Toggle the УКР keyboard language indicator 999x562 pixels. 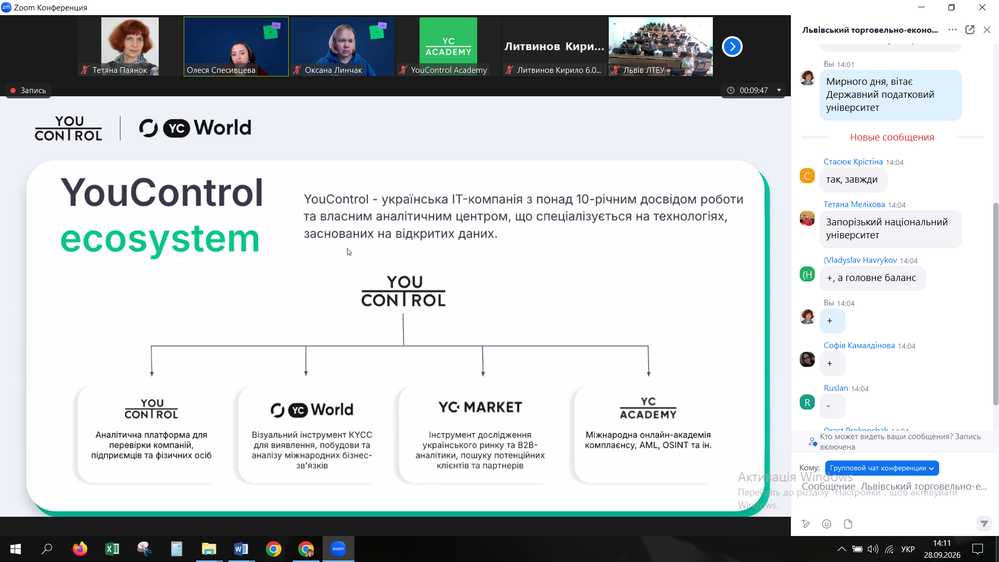(x=908, y=549)
